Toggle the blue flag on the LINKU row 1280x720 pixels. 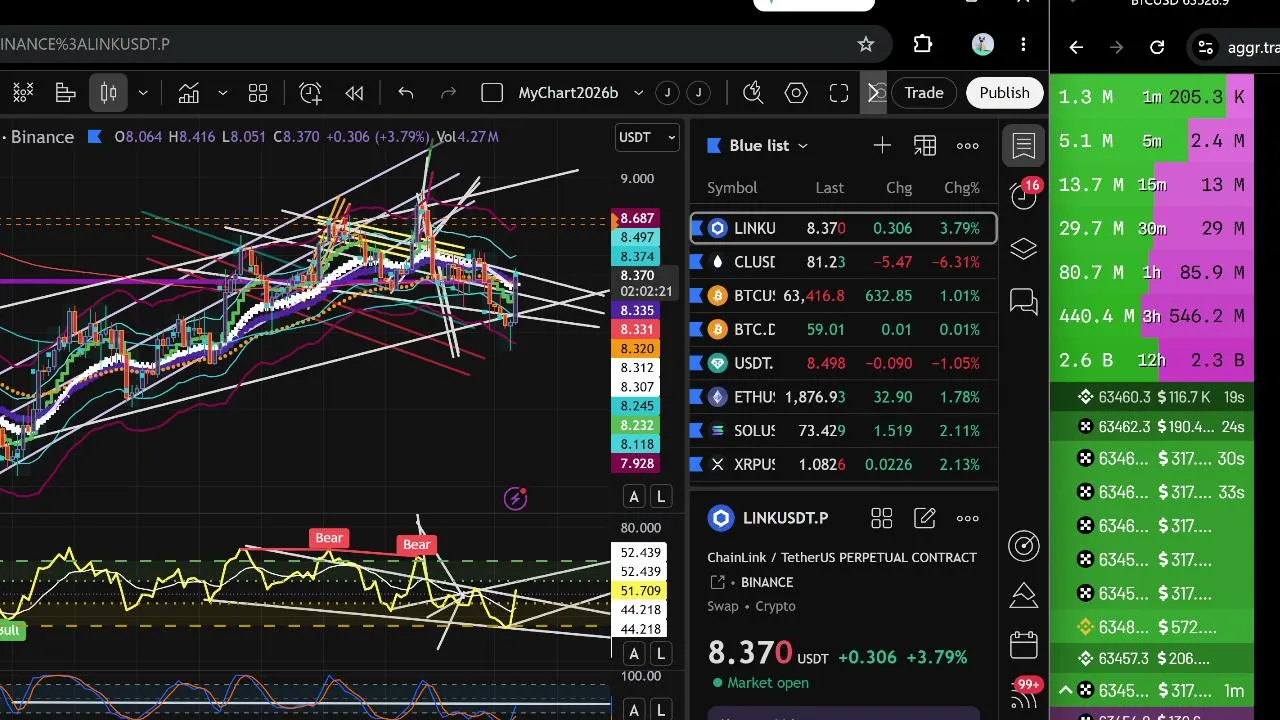697,228
